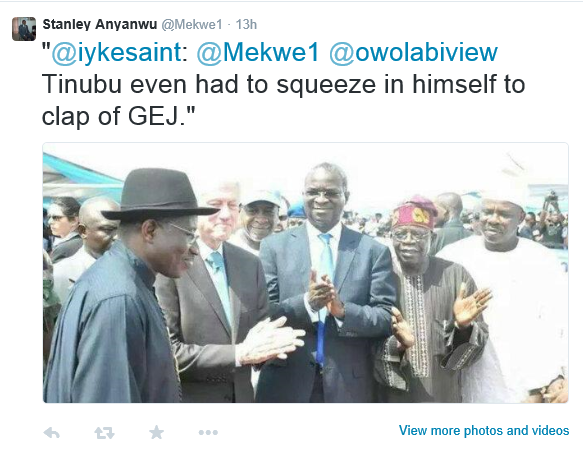Open the tweet permalink via 13h timestamp
This screenshot has width=583, height=452.
pyautogui.click(x=246, y=25)
